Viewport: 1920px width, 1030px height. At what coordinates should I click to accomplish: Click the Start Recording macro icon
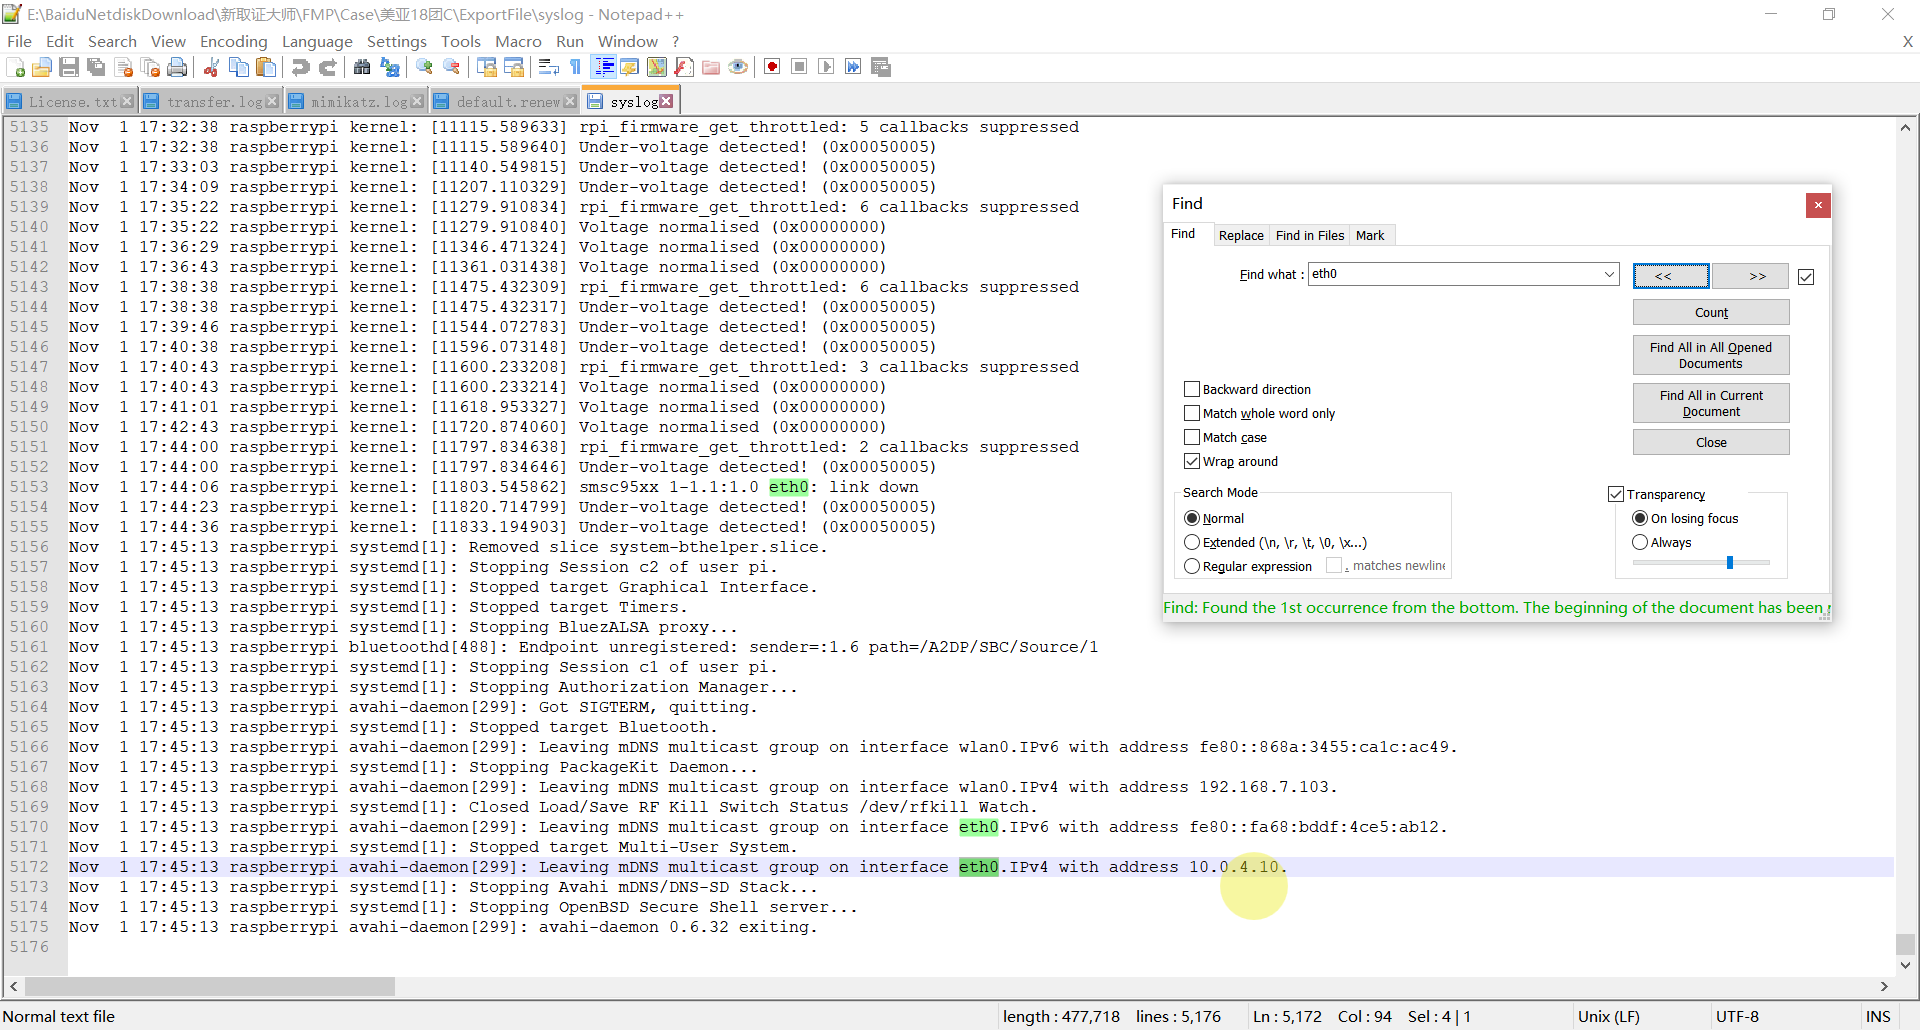pos(772,67)
